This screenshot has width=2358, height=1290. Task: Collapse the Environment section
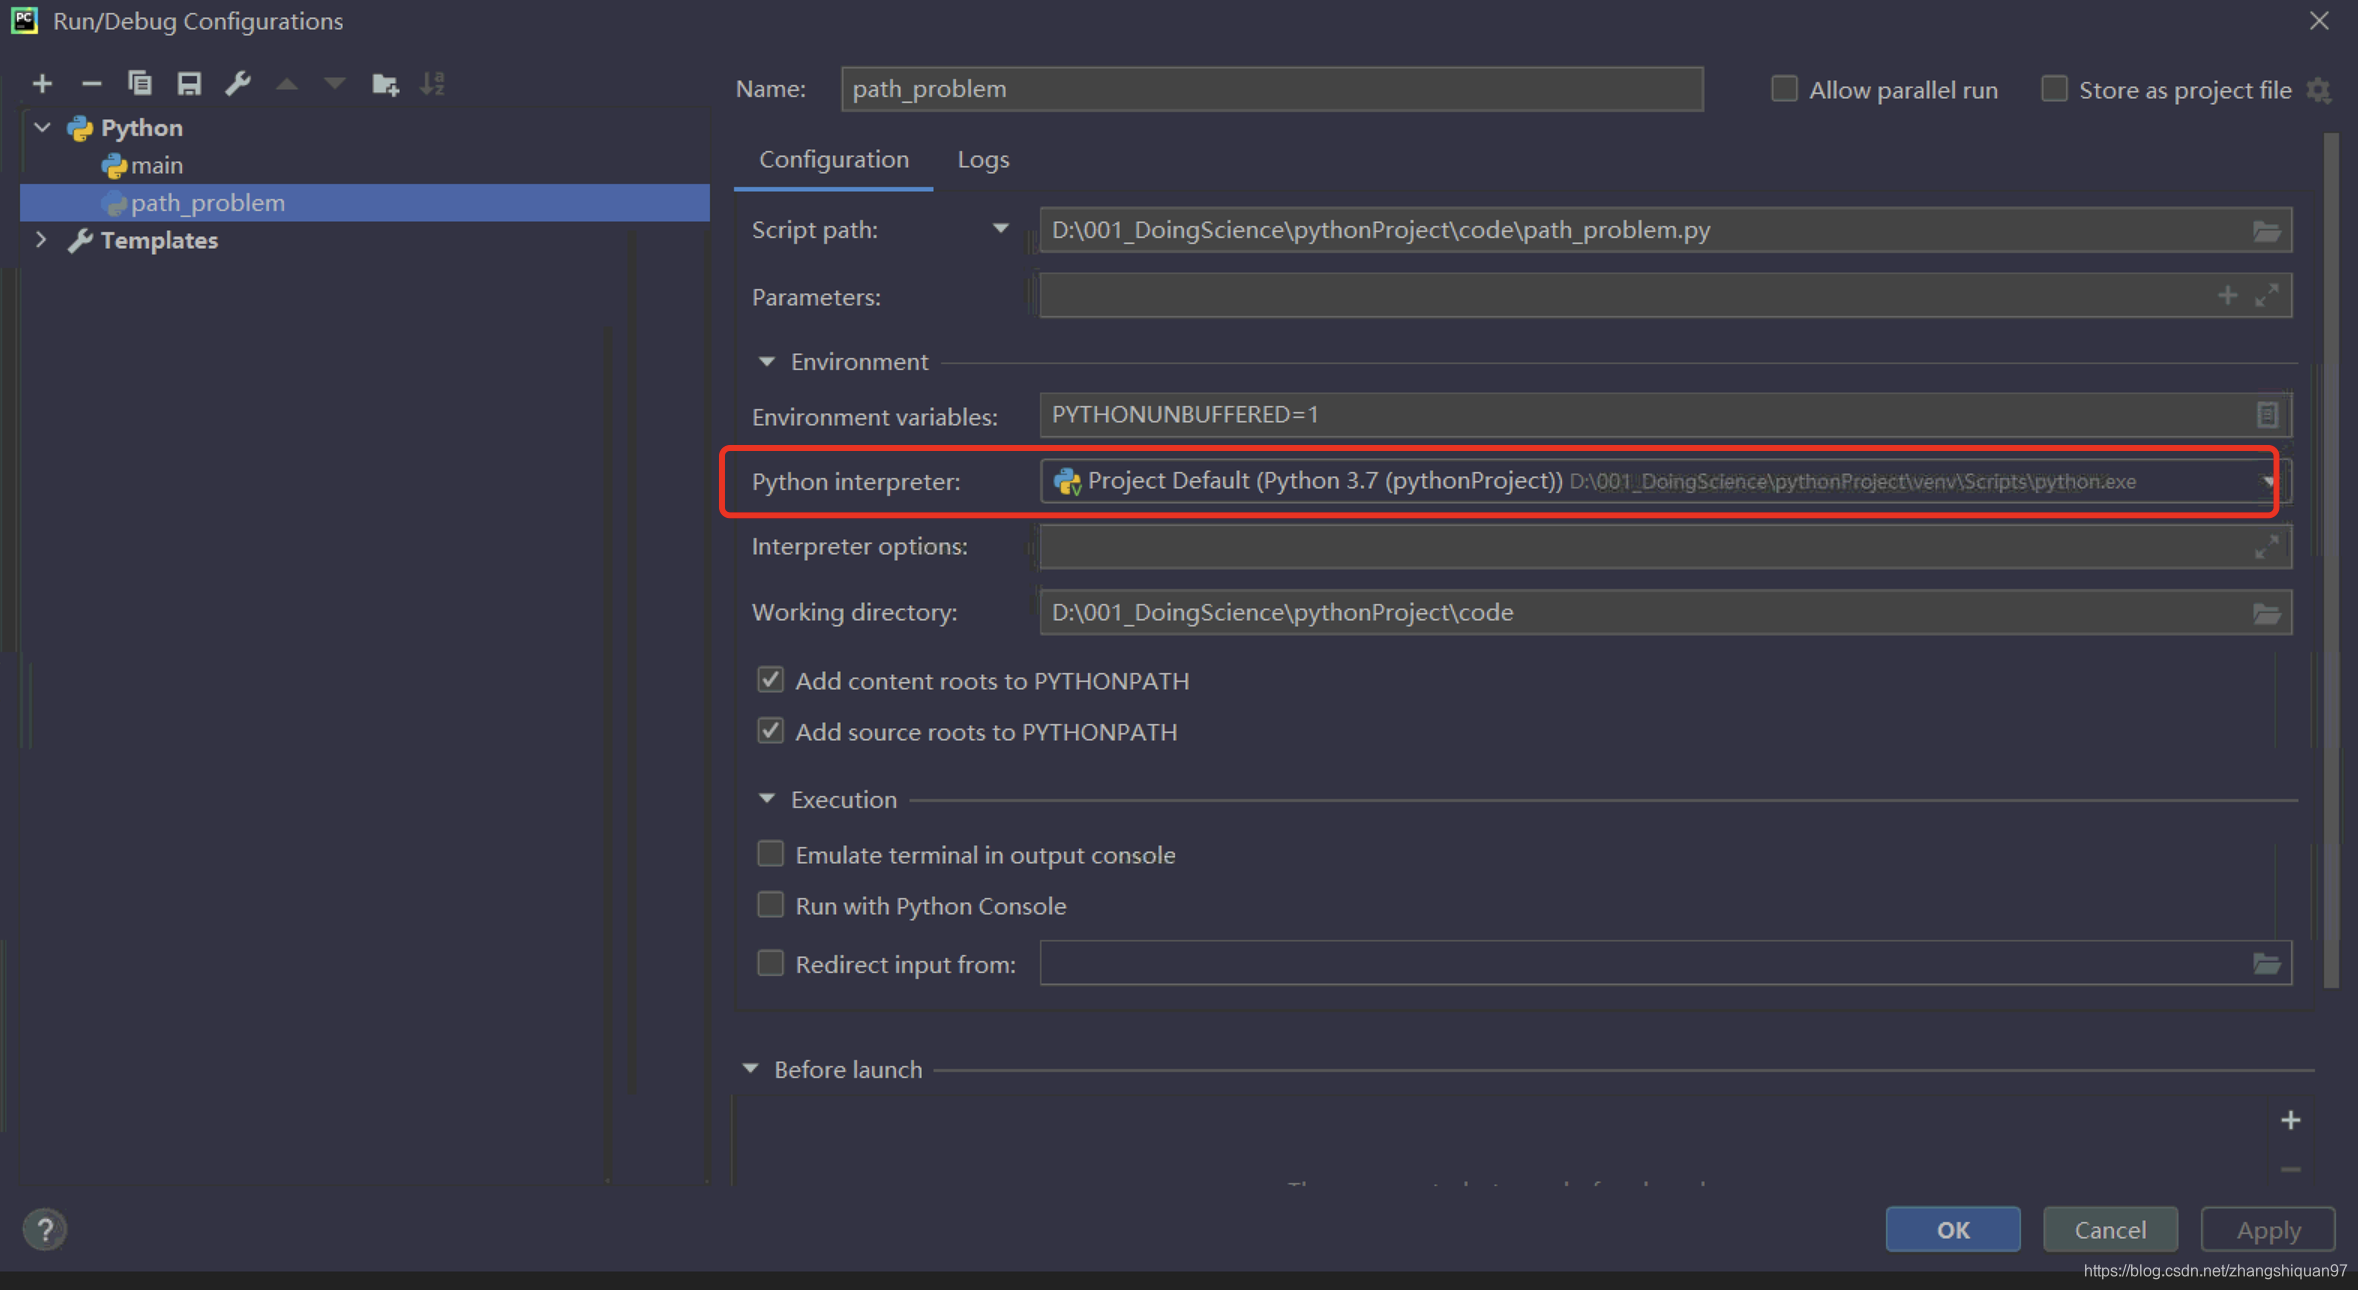coord(767,362)
